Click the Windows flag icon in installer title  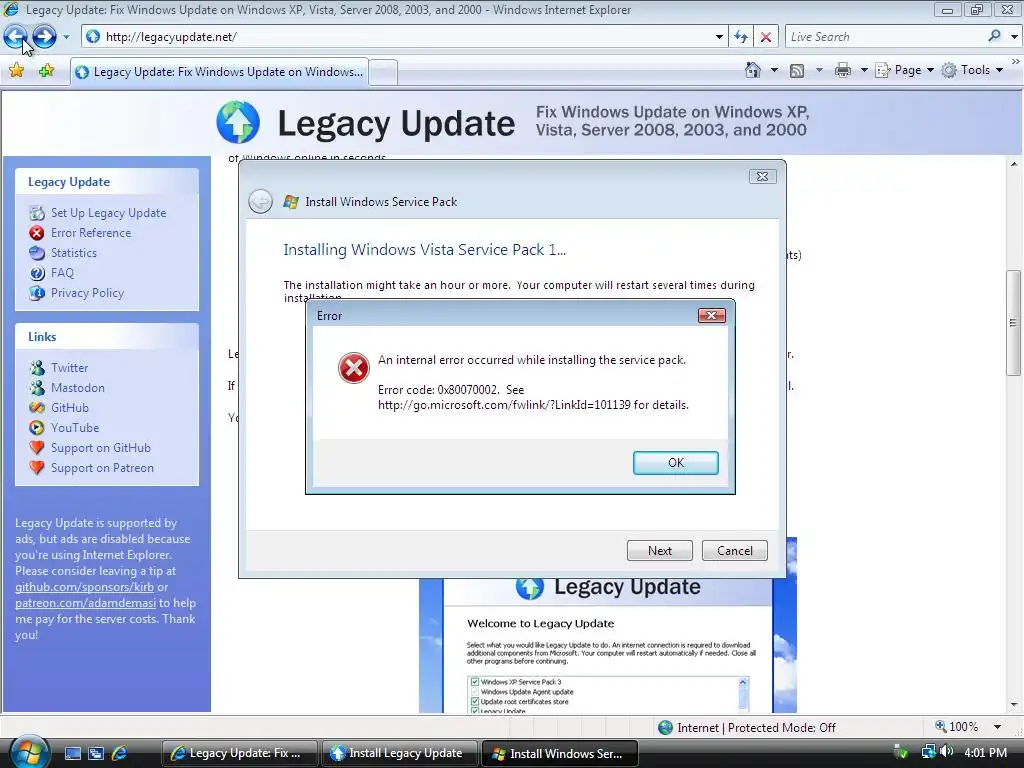[291, 202]
